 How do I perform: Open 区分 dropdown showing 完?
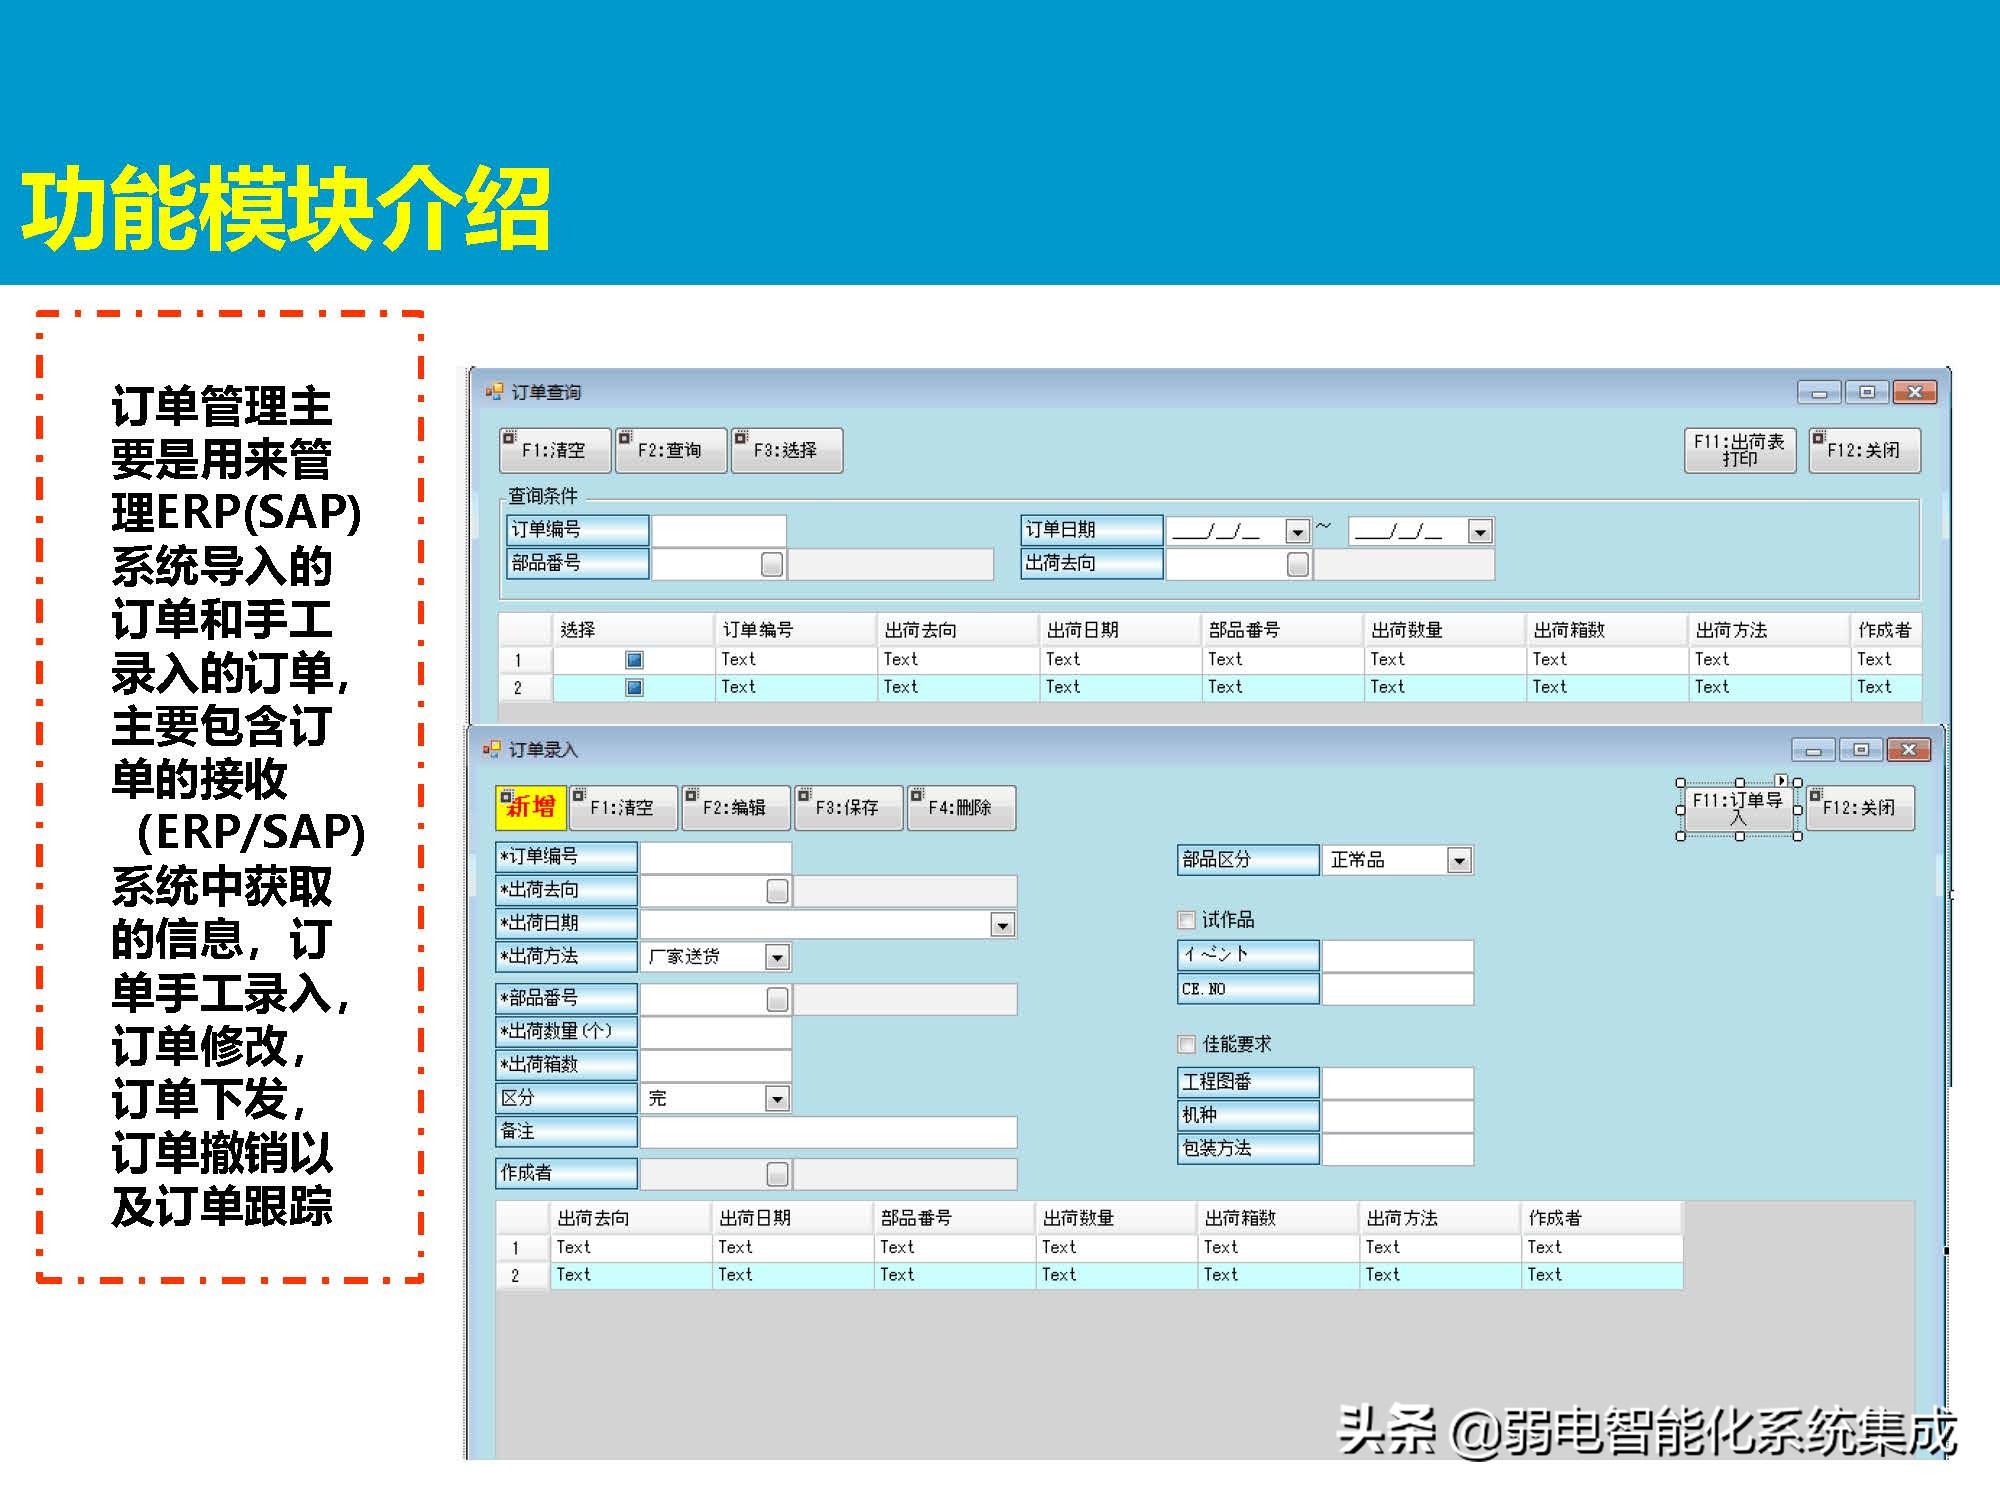777,1099
